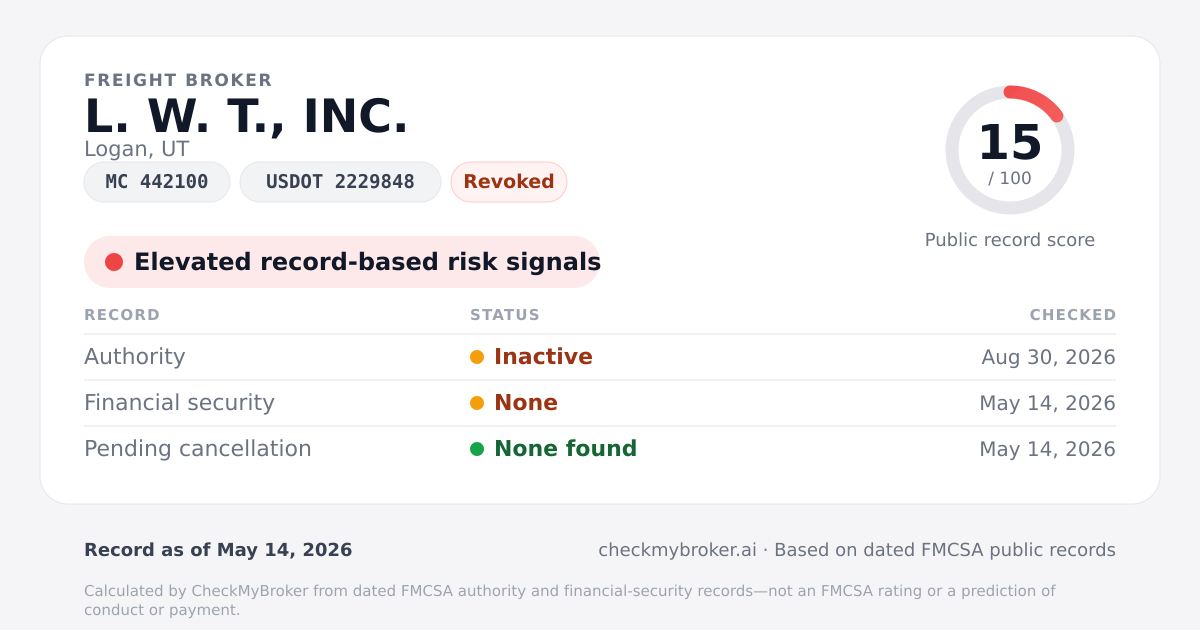The image size is (1200, 630).
Task: Open the checkmybroker.ai link
Action: pos(677,550)
